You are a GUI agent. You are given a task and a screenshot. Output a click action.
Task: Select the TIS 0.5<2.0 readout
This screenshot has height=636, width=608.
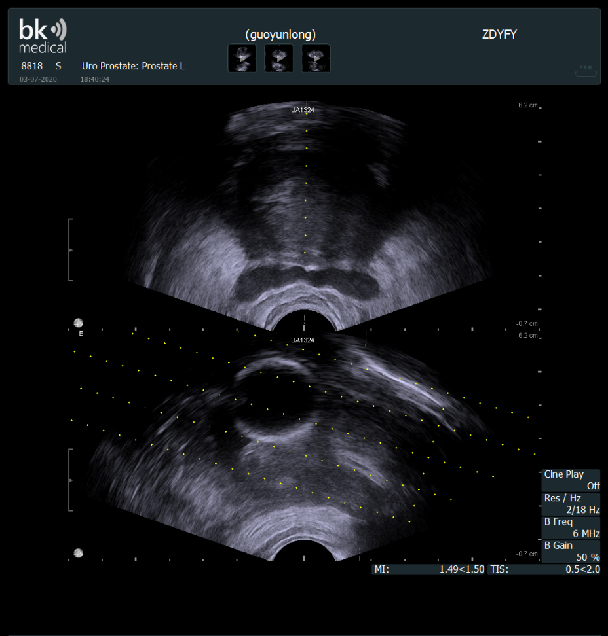coord(544,569)
